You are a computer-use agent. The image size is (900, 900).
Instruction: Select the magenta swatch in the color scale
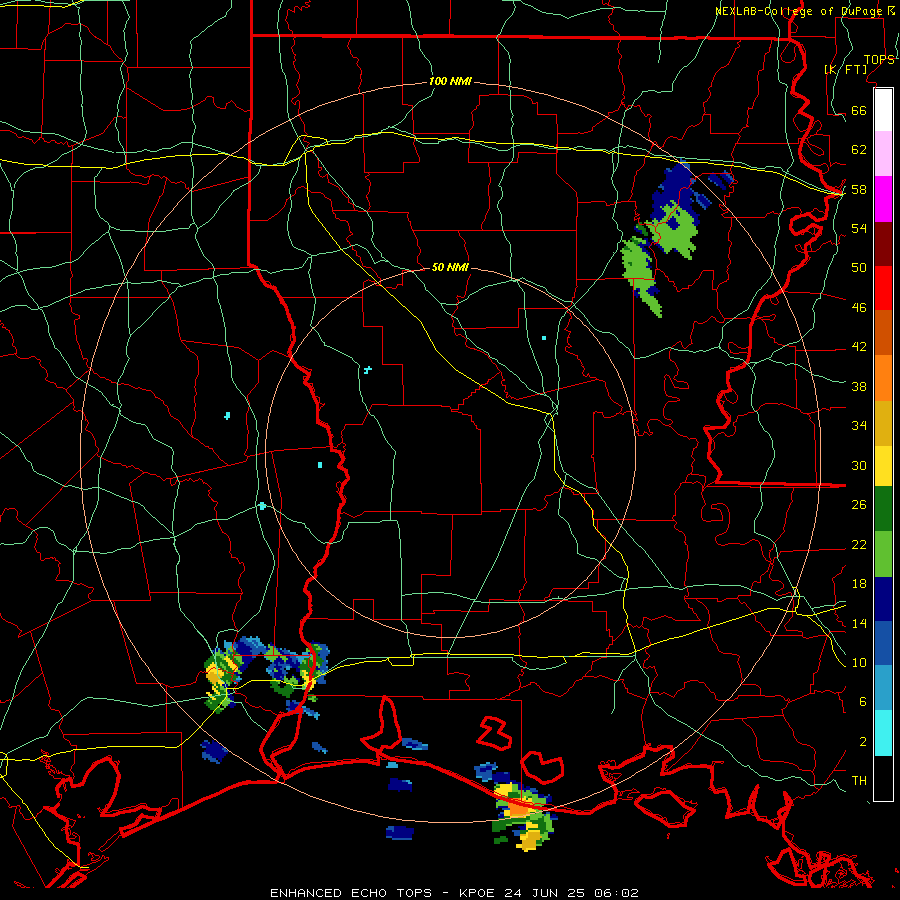[x=883, y=199]
